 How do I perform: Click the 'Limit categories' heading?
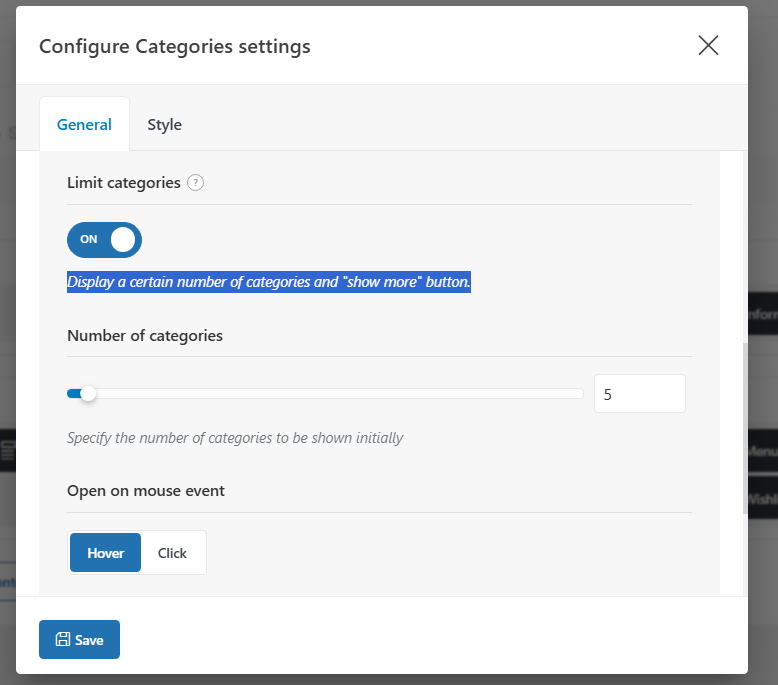[124, 183]
